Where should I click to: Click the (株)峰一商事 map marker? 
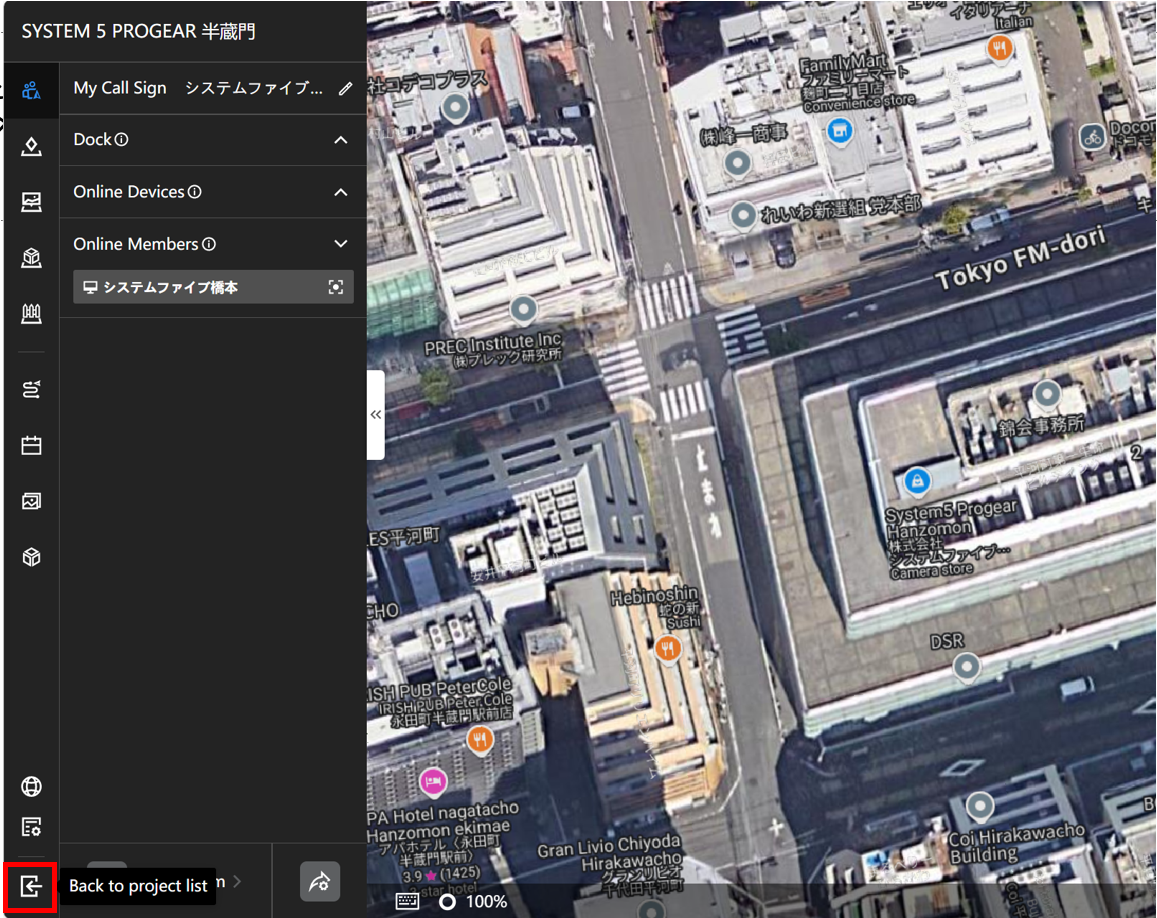(x=737, y=163)
